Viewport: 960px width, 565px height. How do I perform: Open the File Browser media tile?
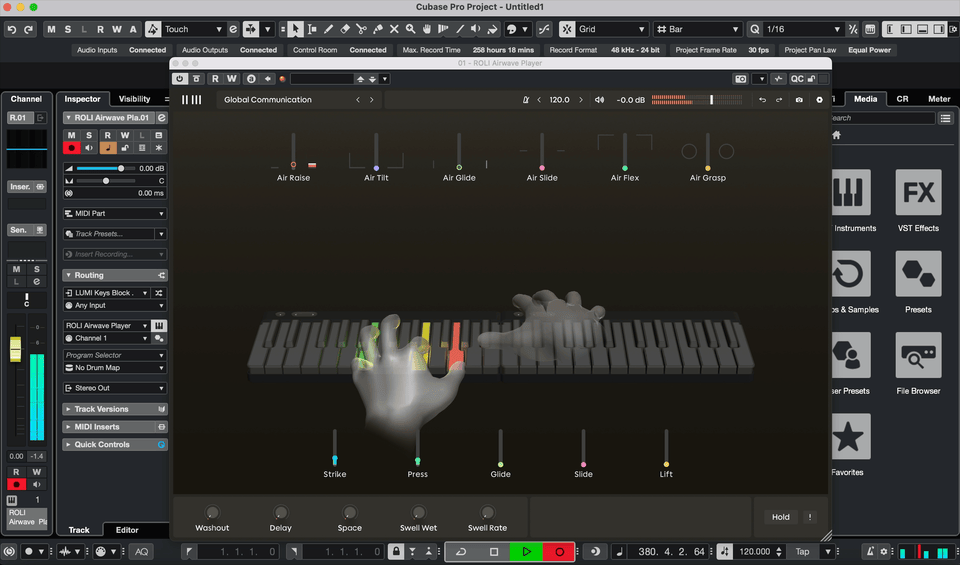(x=918, y=355)
